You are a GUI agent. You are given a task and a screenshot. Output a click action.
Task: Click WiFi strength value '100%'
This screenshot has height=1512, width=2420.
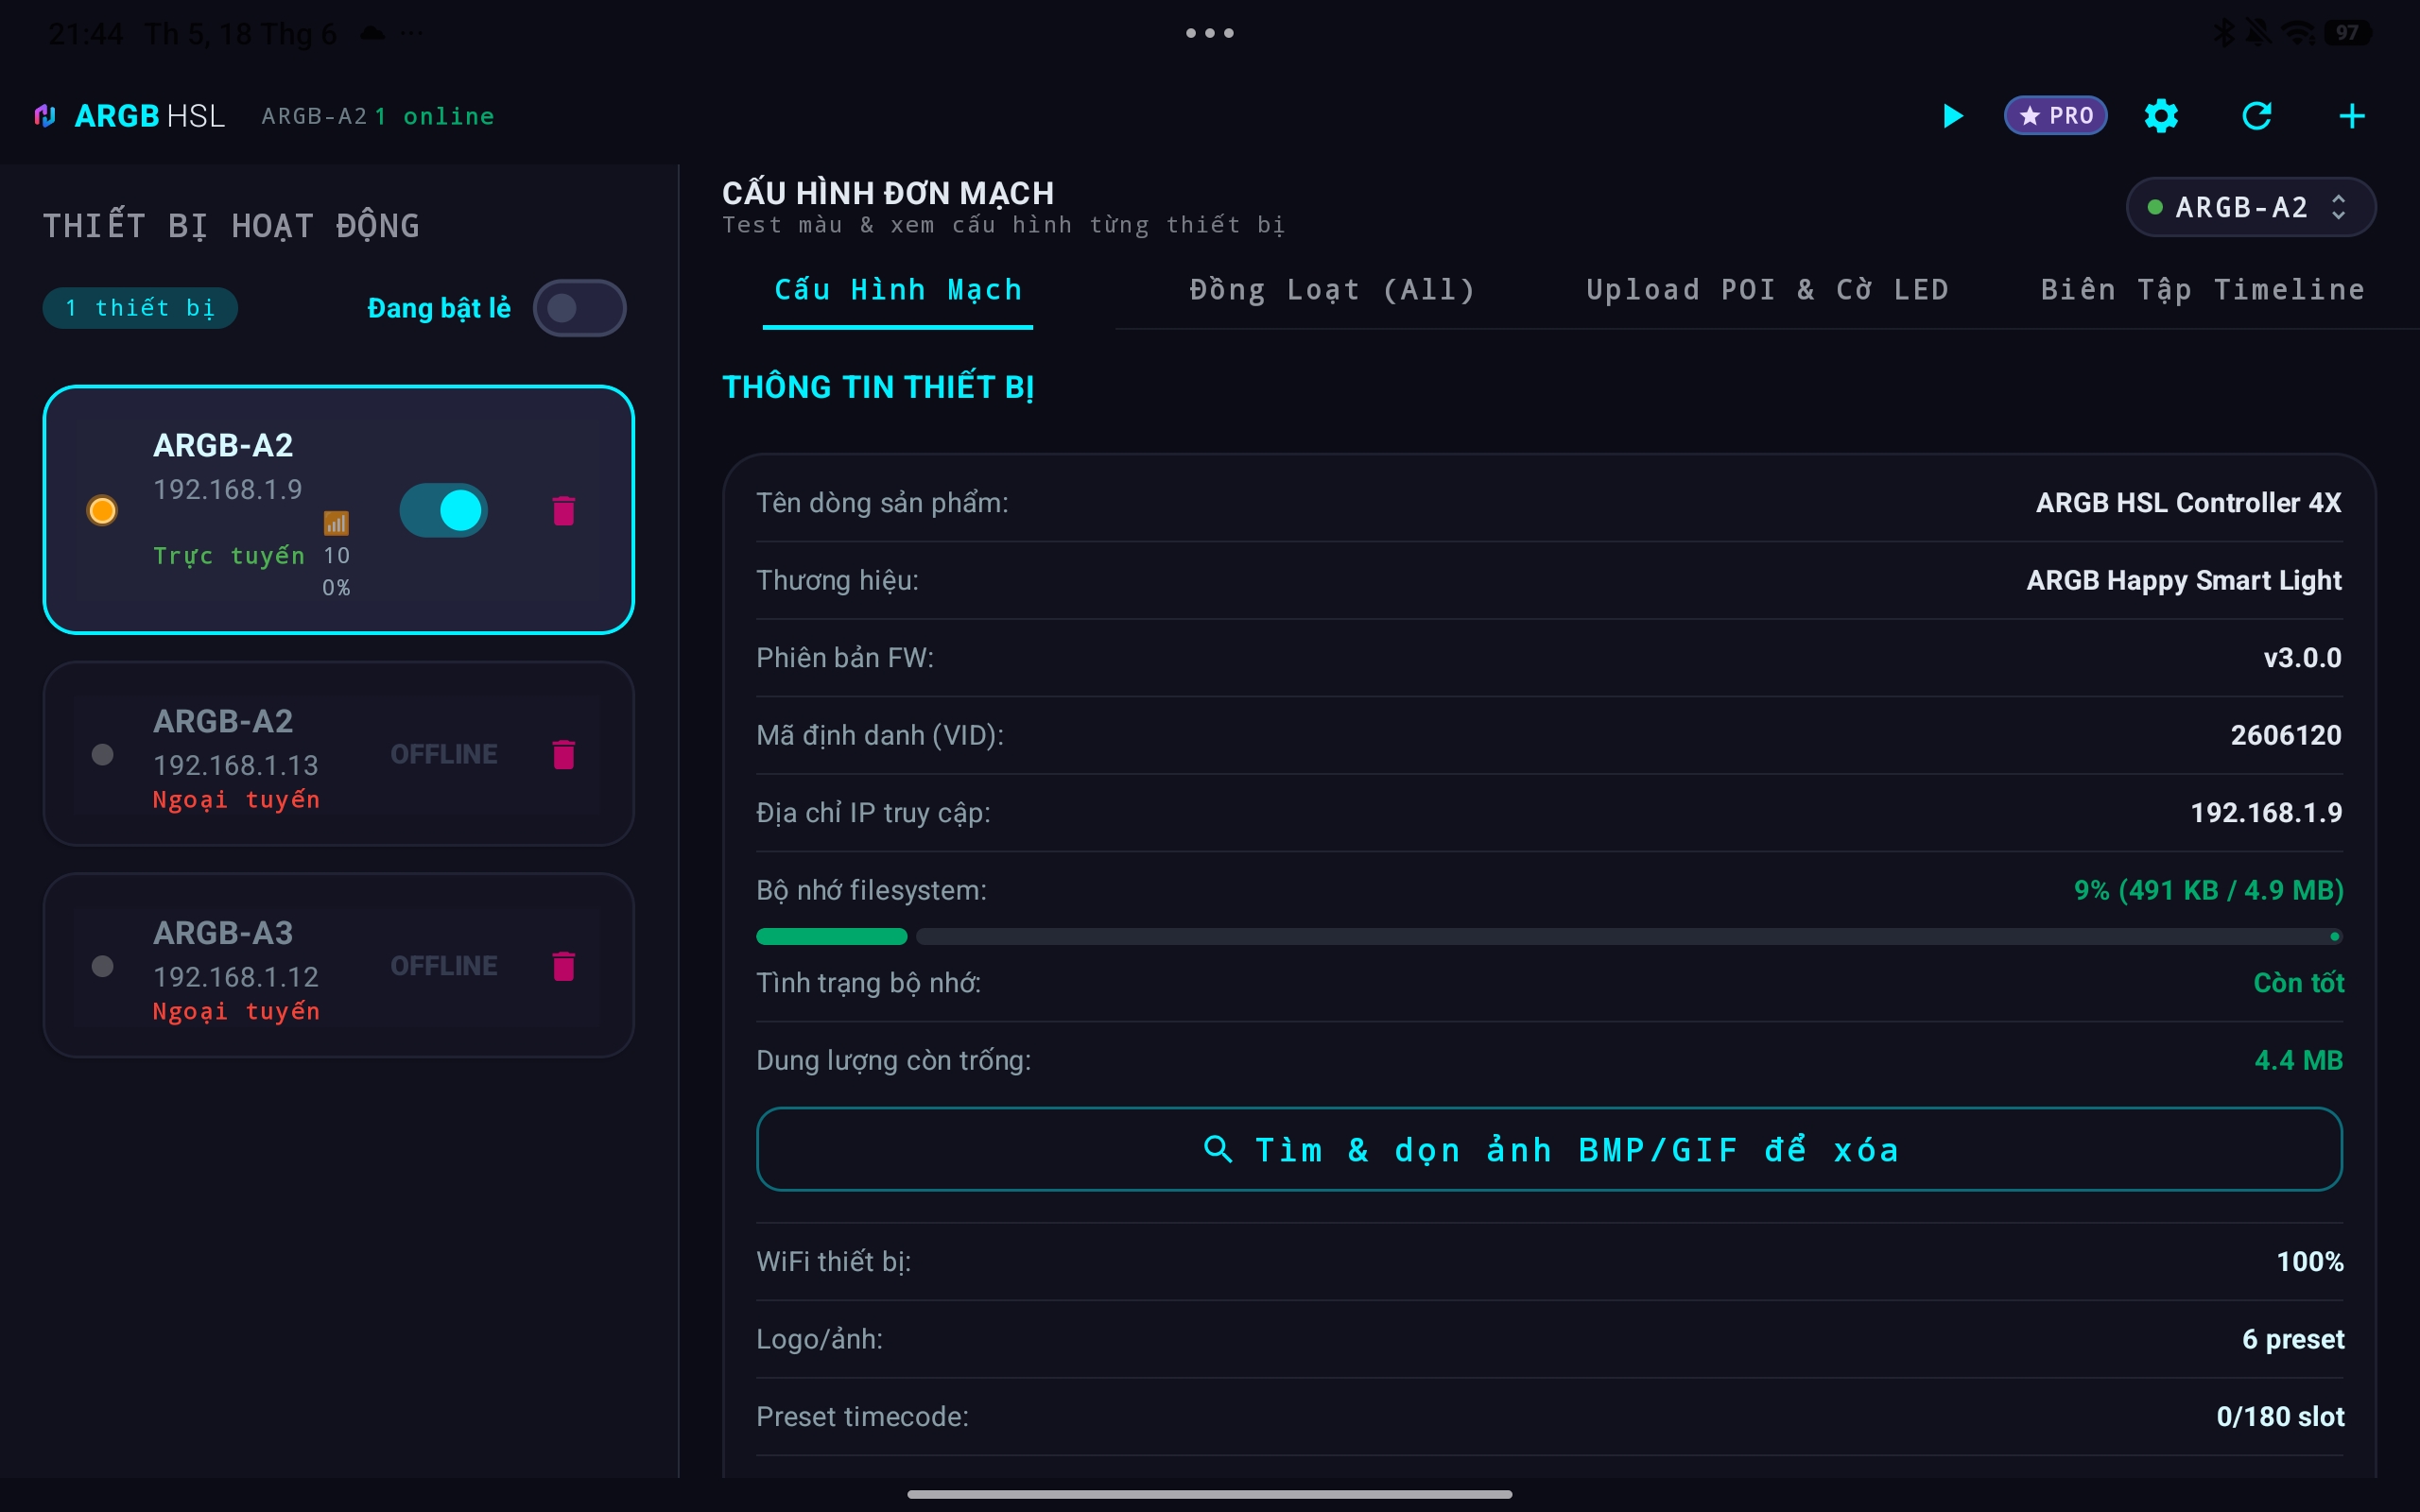click(2310, 1262)
